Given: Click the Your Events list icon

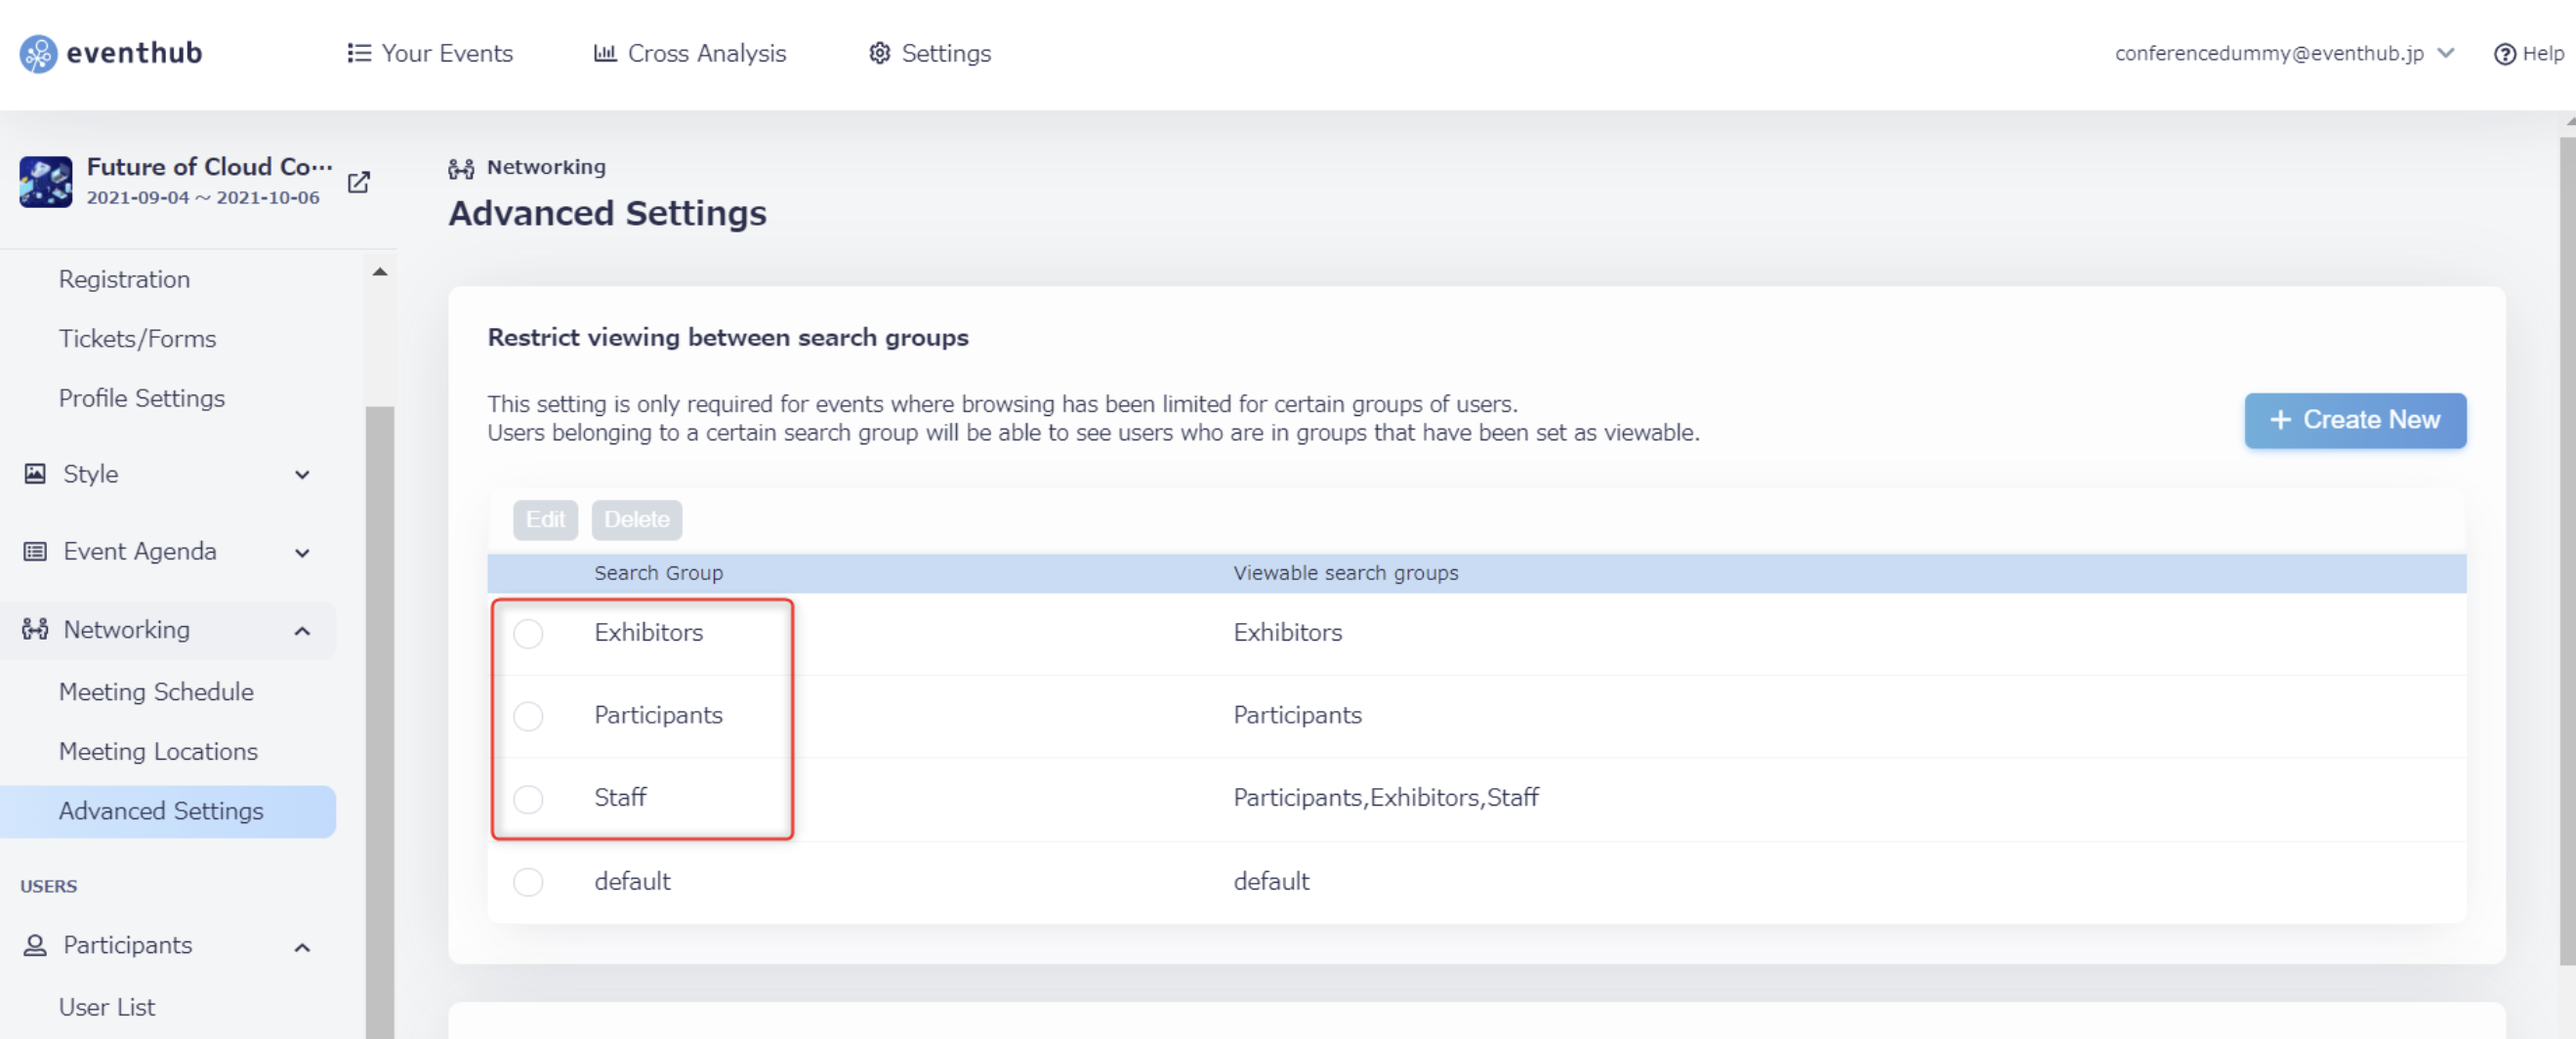Looking at the screenshot, I should click(x=359, y=53).
